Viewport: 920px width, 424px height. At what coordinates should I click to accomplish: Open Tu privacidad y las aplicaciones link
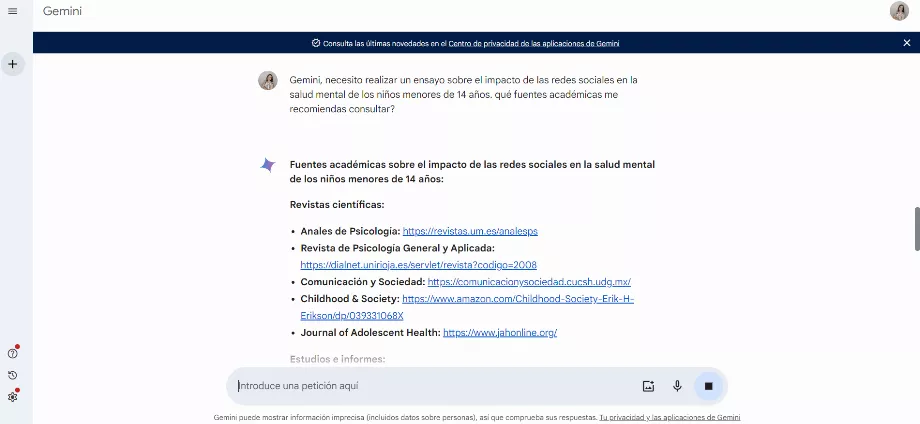pyautogui.click(x=669, y=418)
